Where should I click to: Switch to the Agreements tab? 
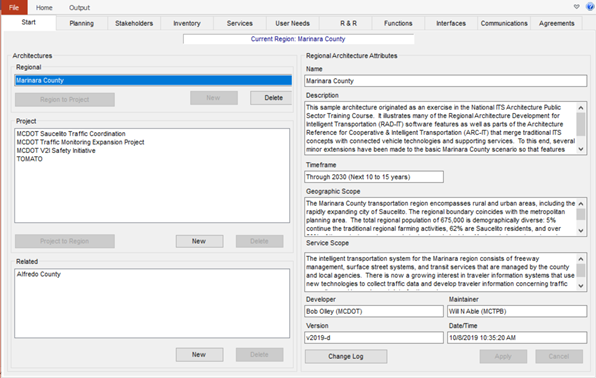pos(556,23)
